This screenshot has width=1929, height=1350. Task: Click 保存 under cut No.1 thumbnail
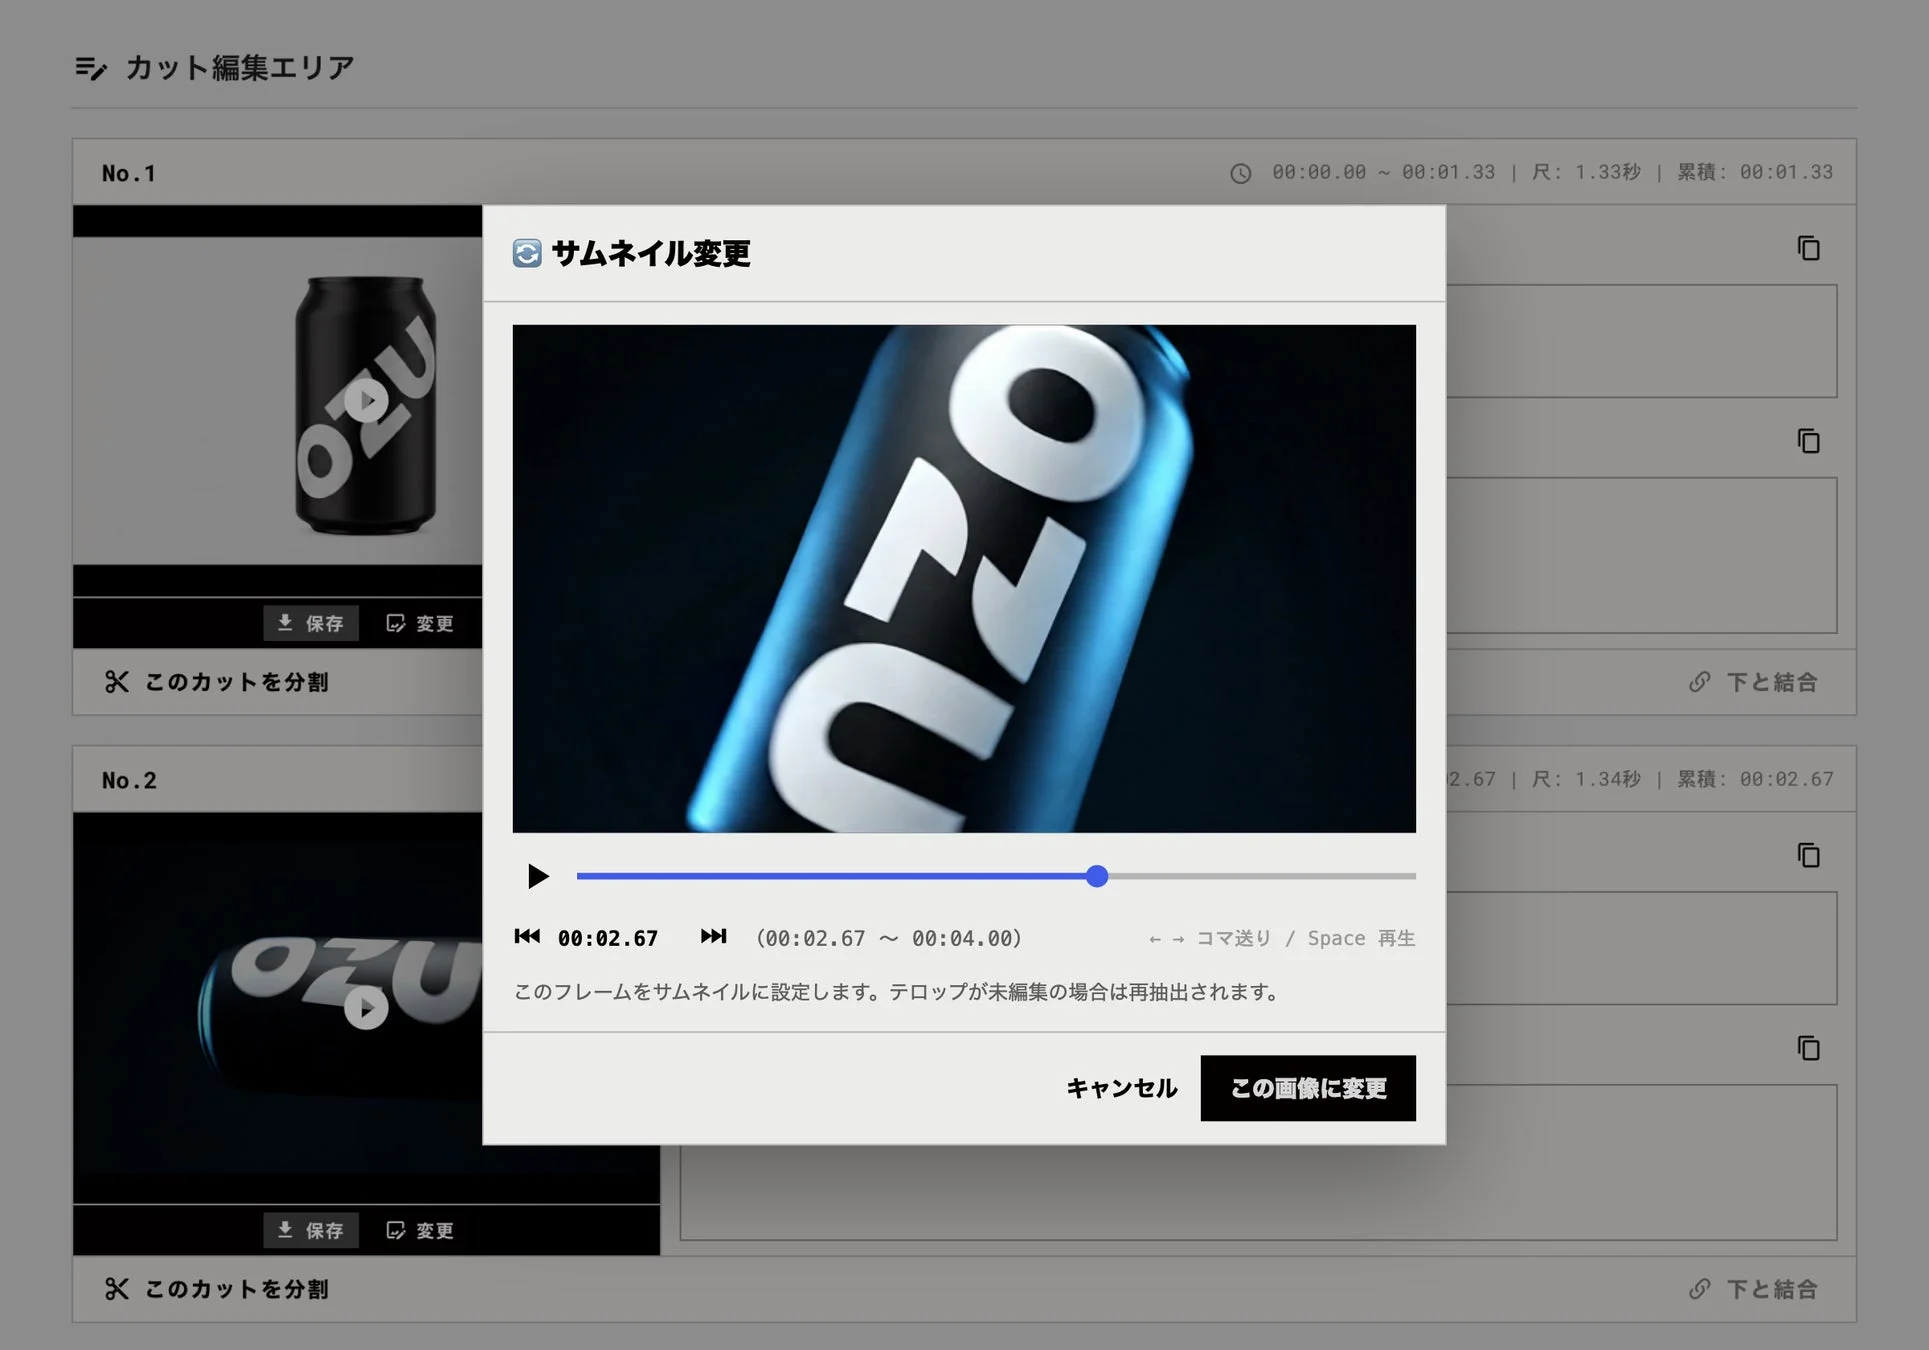[311, 623]
